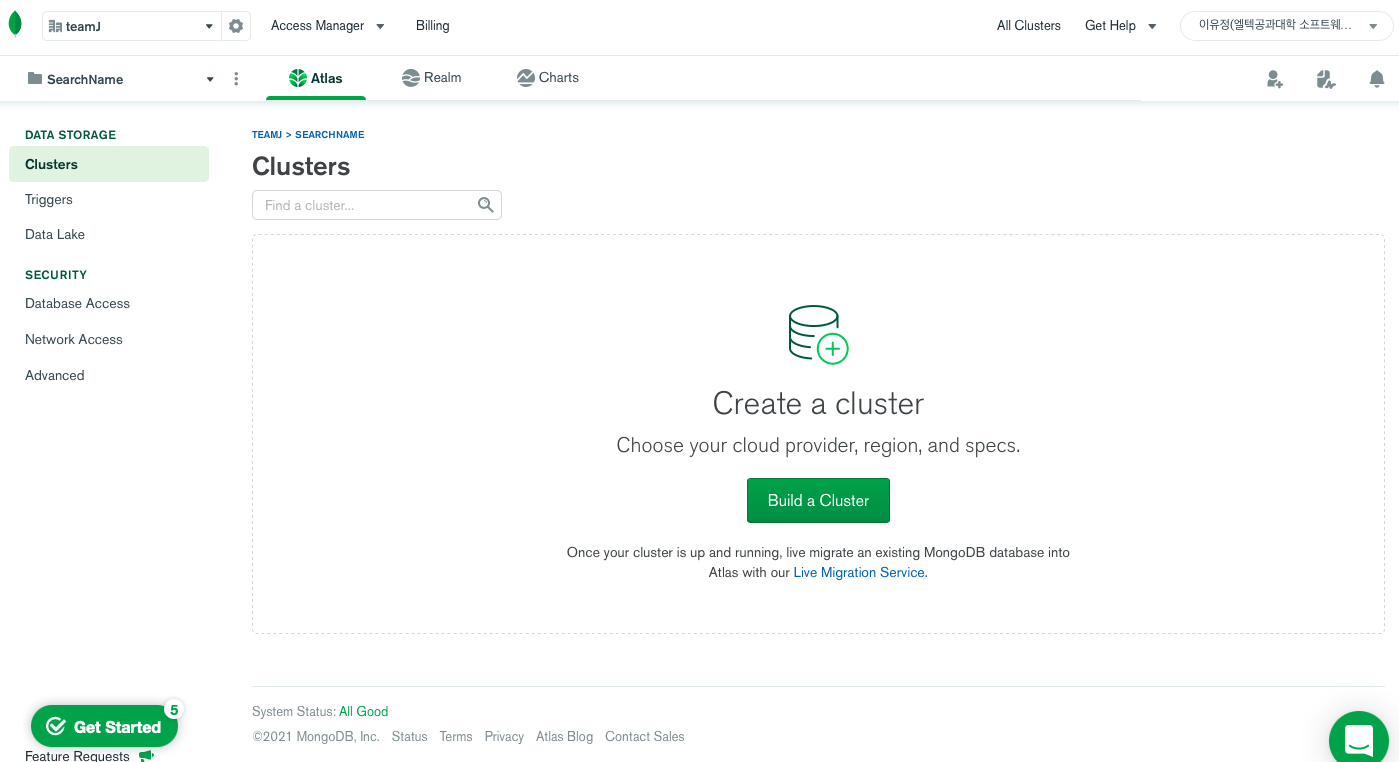Focus the Find a cluster search field
This screenshot has width=1399, height=762.
coord(377,205)
